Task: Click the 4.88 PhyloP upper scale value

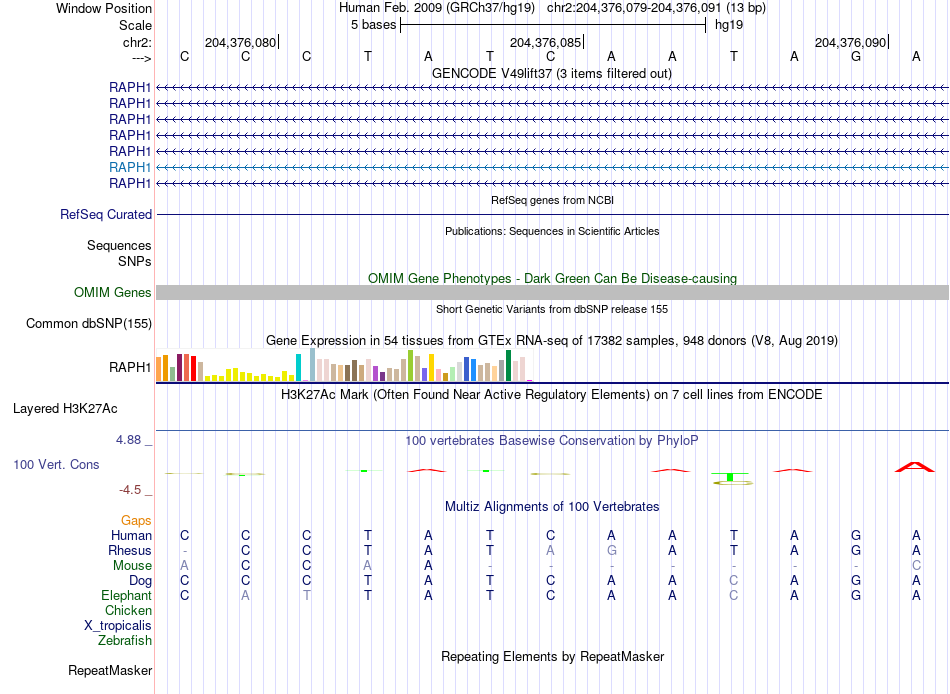Action: (x=128, y=439)
